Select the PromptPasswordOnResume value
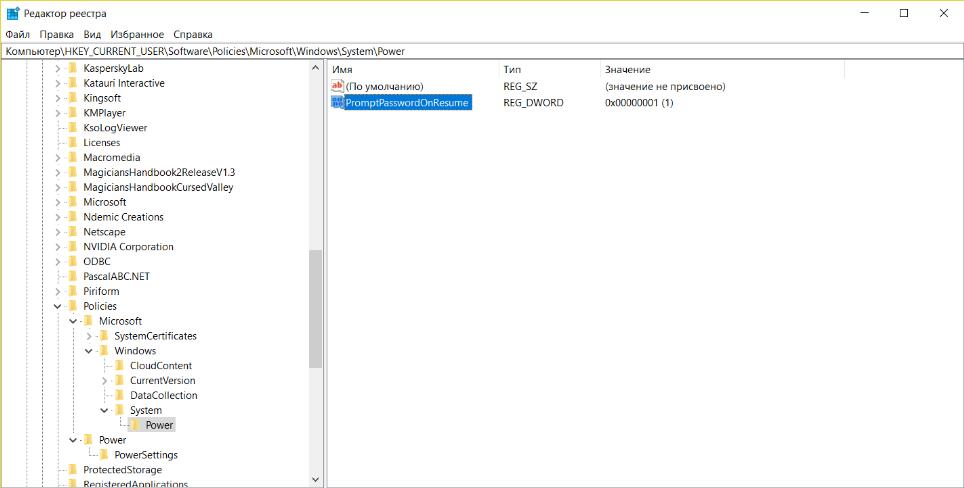This screenshot has width=964, height=488. 408,103
